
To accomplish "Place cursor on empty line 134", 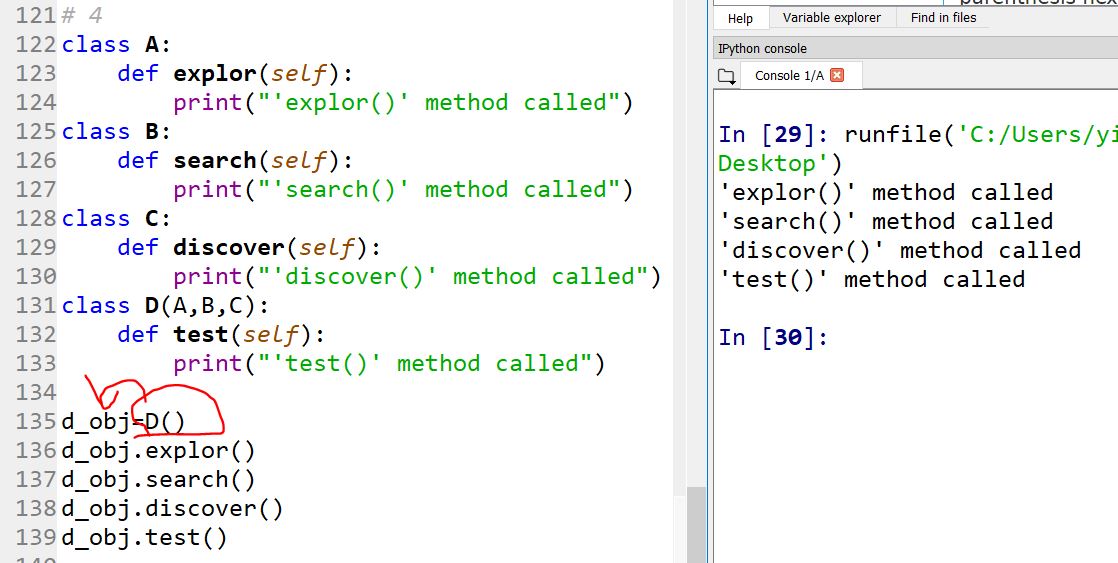I will point(200,392).
